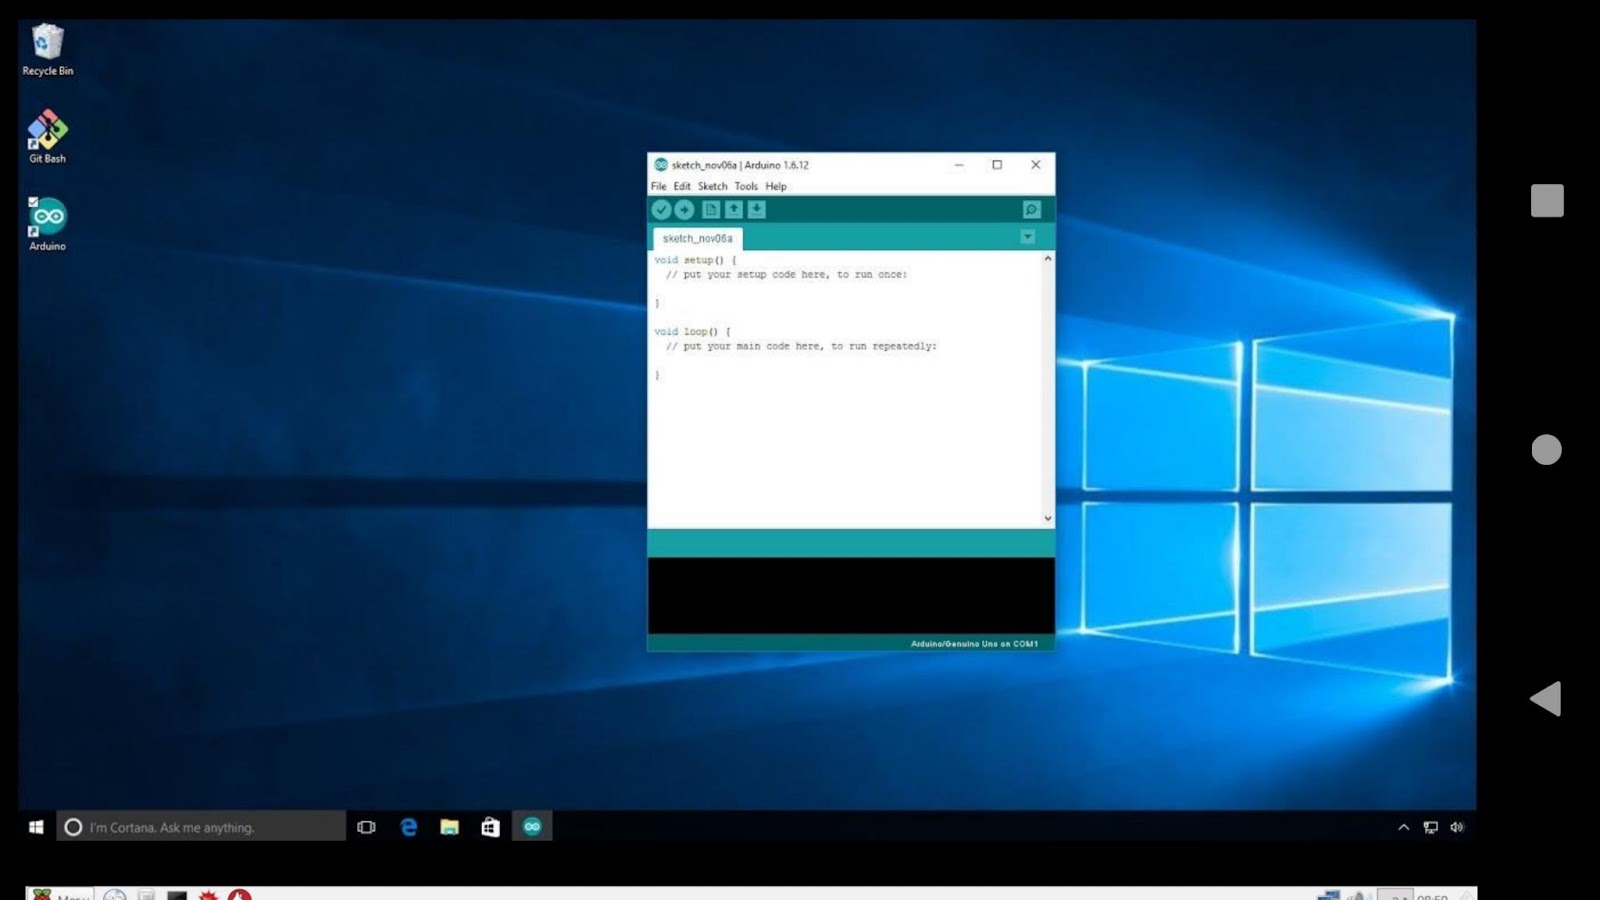1600x900 pixels.
Task: Open the Sketch menu
Action: click(x=713, y=186)
